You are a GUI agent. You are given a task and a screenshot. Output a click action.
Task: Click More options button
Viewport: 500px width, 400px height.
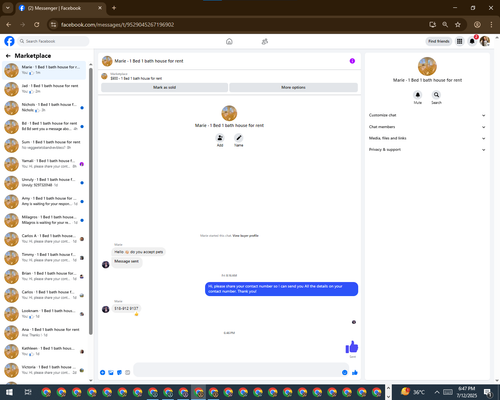(293, 87)
